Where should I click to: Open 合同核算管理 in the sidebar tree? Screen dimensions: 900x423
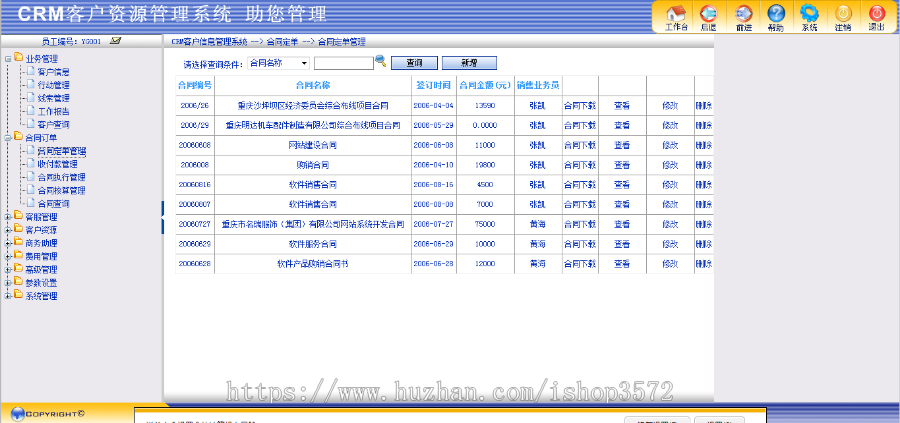pyautogui.click(x=61, y=191)
